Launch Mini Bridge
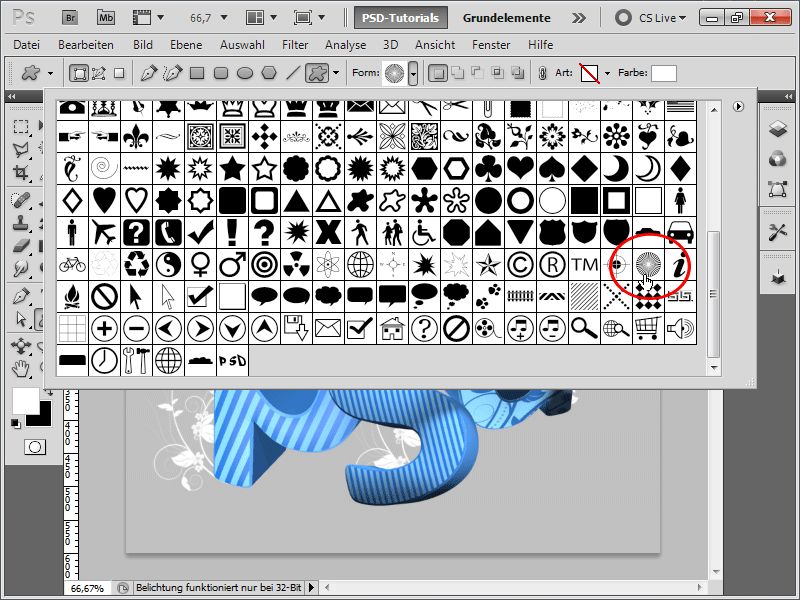 coord(106,18)
